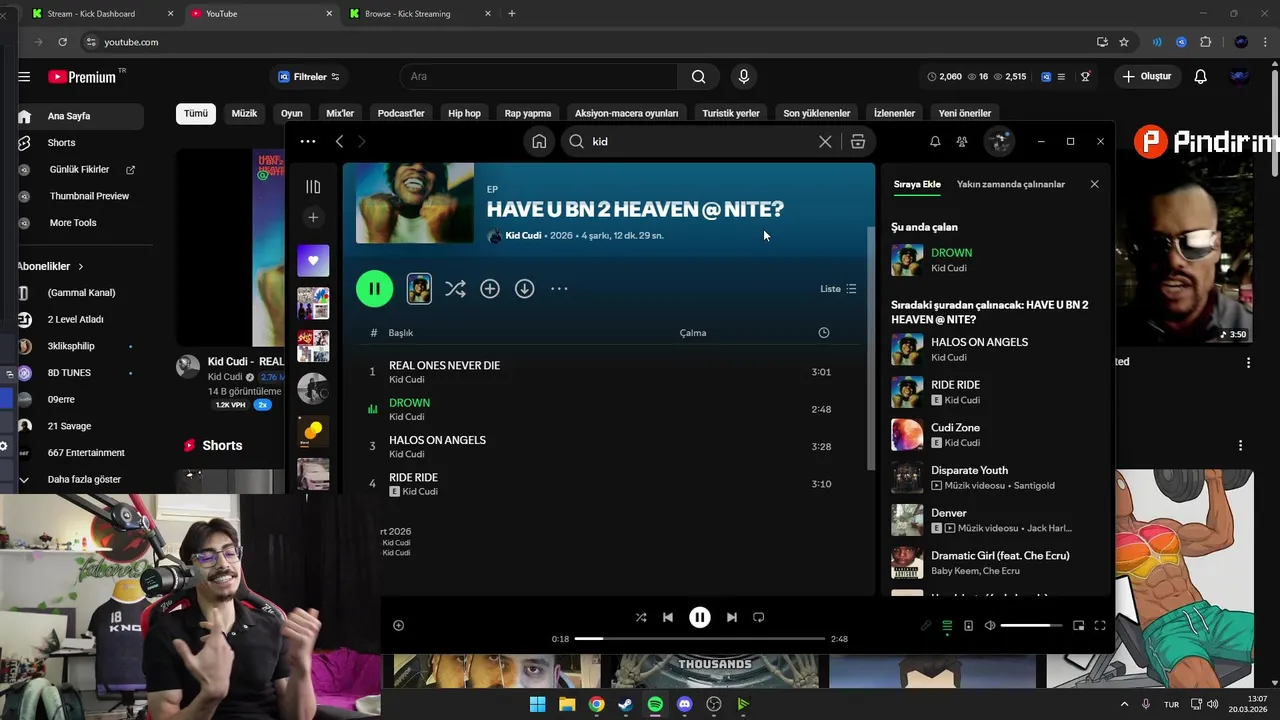Open Spotify miniplayer icon
The width and height of the screenshot is (1280, 720).
1078,626
